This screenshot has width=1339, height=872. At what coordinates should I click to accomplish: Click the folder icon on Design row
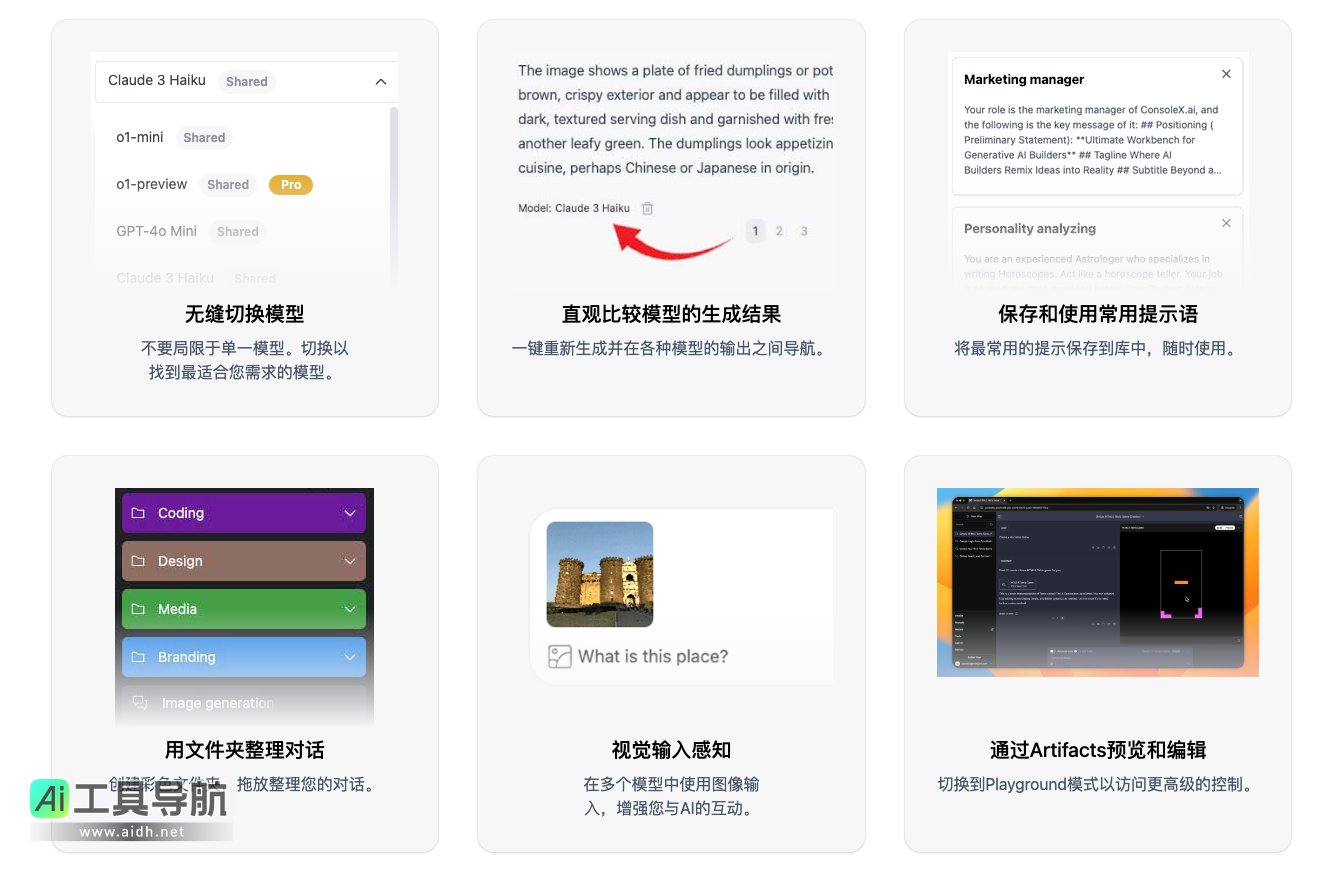coord(138,561)
